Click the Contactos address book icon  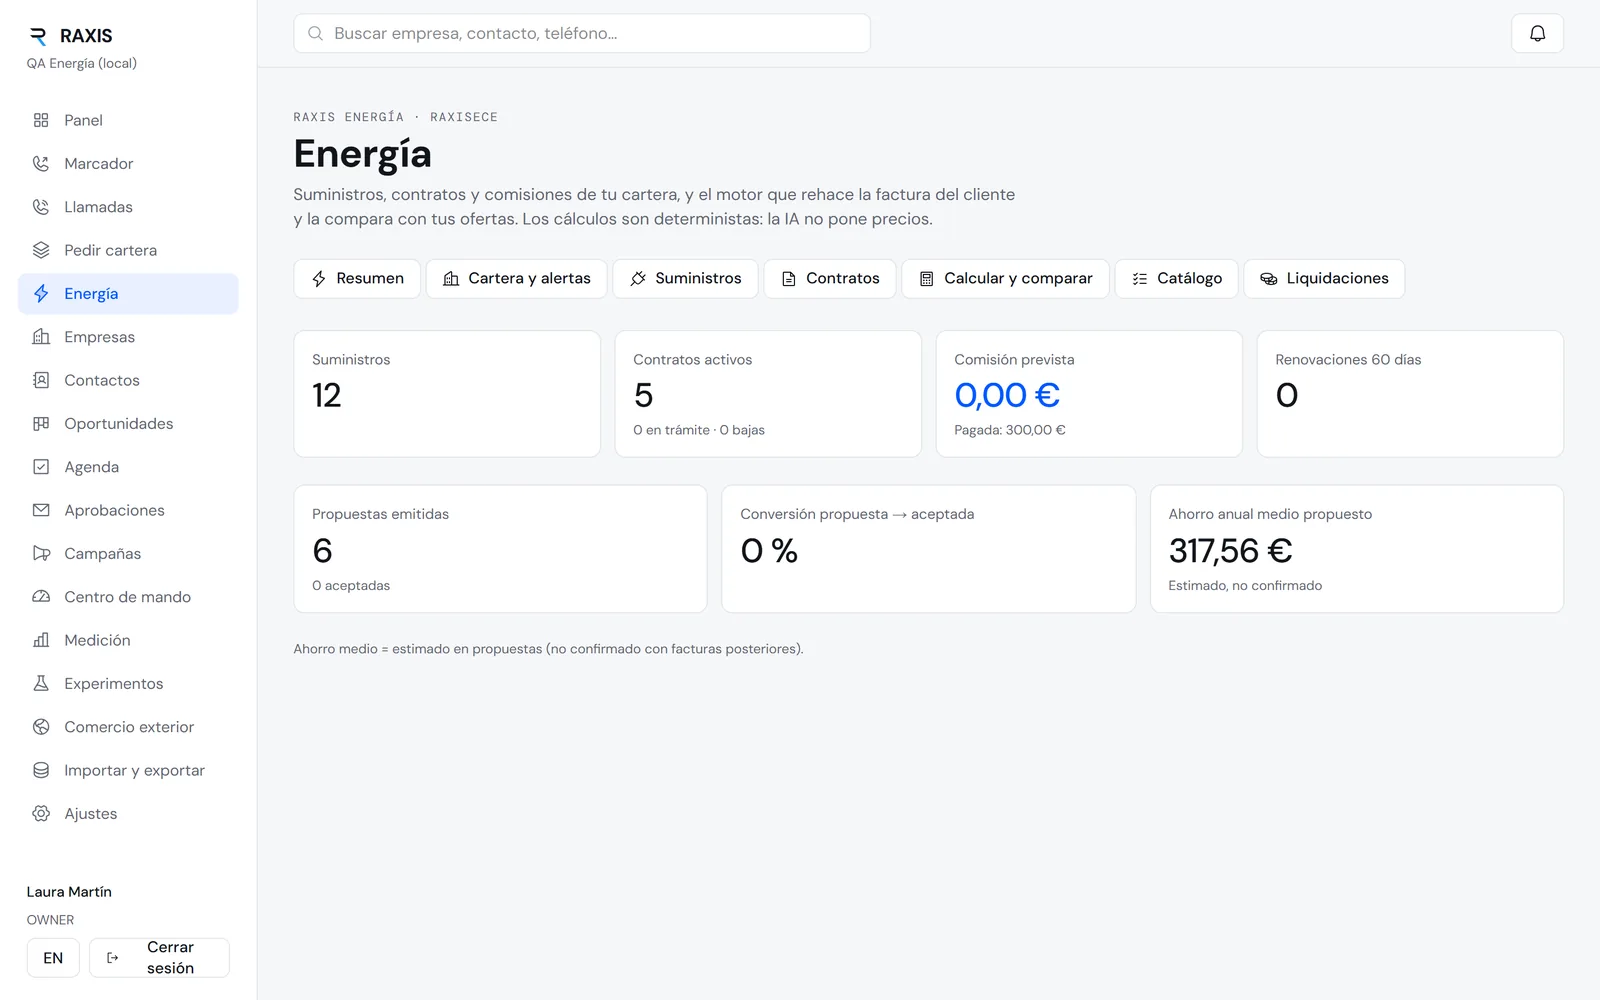click(x=41, y=380)
